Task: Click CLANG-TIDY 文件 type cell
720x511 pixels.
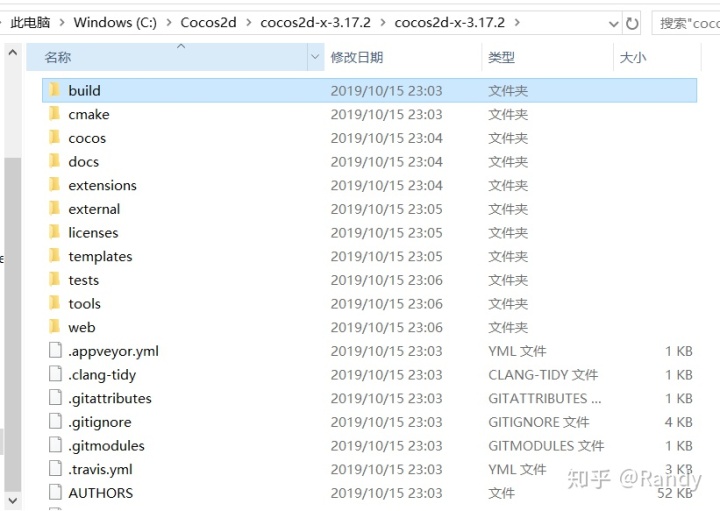Action: pyautogui.click(x=543, y=375)
